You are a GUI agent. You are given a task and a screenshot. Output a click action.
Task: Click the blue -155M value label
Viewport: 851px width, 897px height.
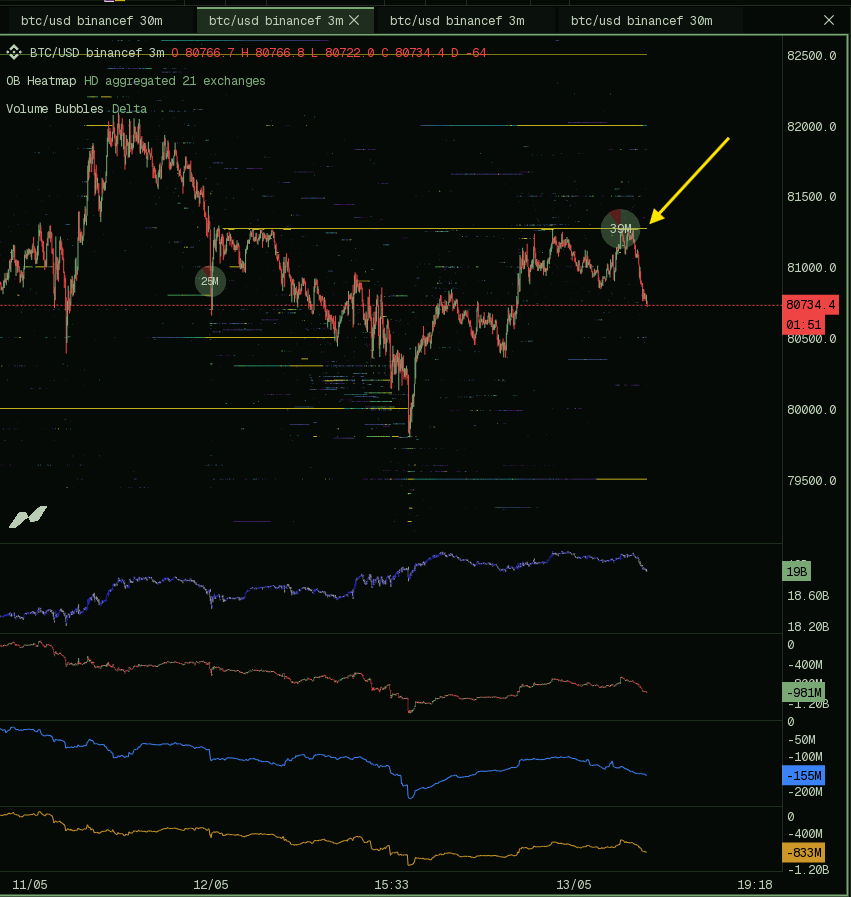coord(804,776)
